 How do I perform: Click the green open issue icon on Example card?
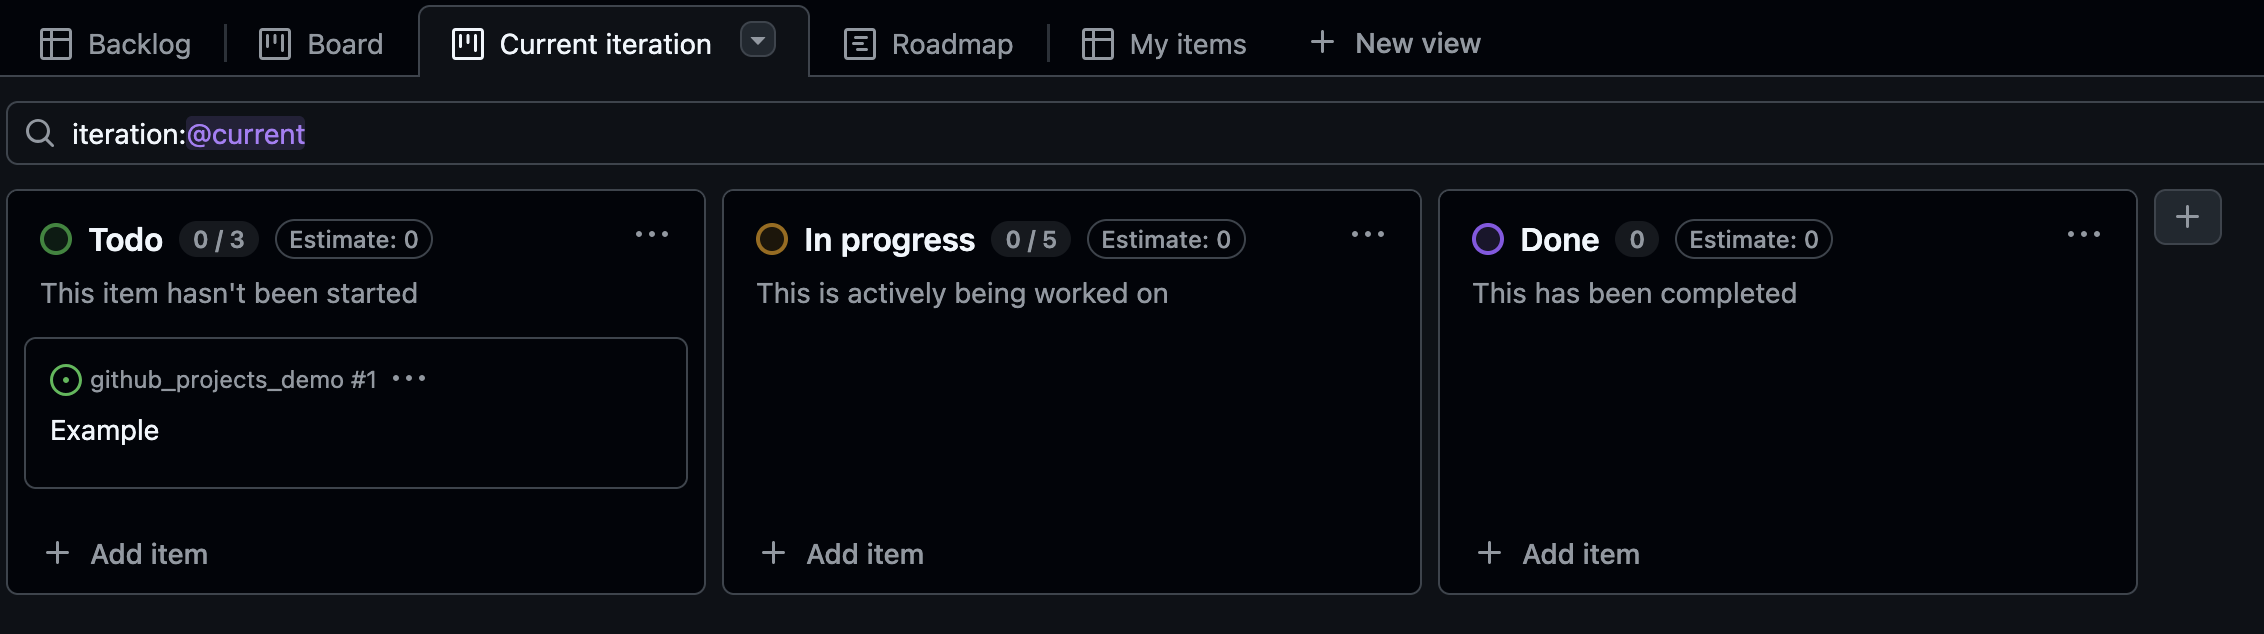point(64,378)
